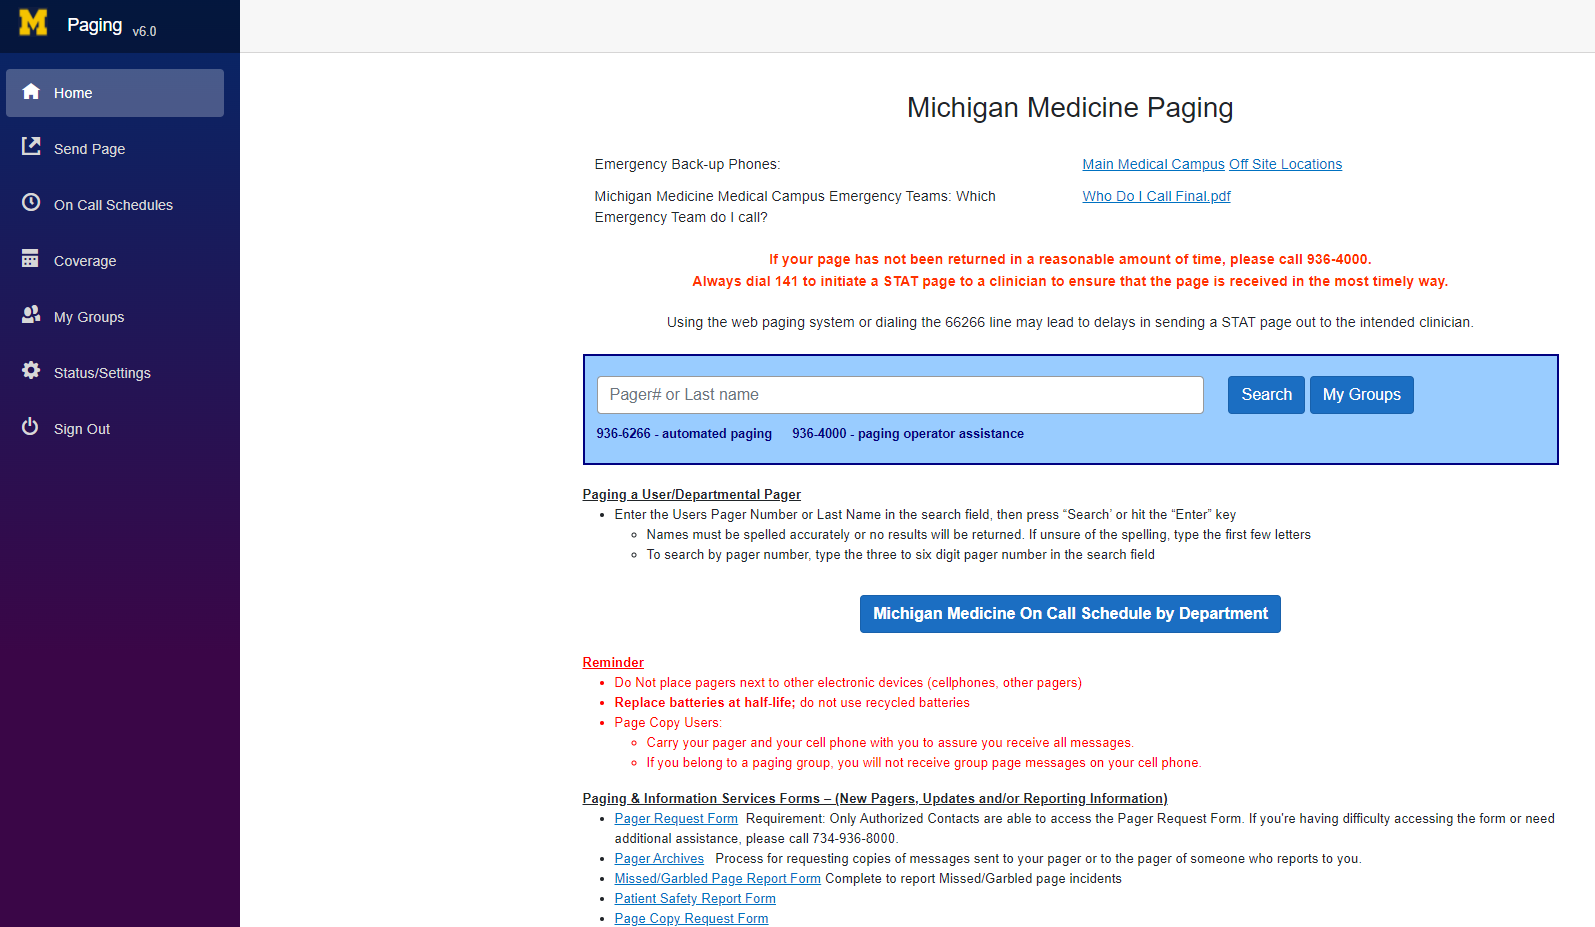The image size is (1595, 927).
Task: Go to On Call Schedules
Action: click(x=115, y=205)
